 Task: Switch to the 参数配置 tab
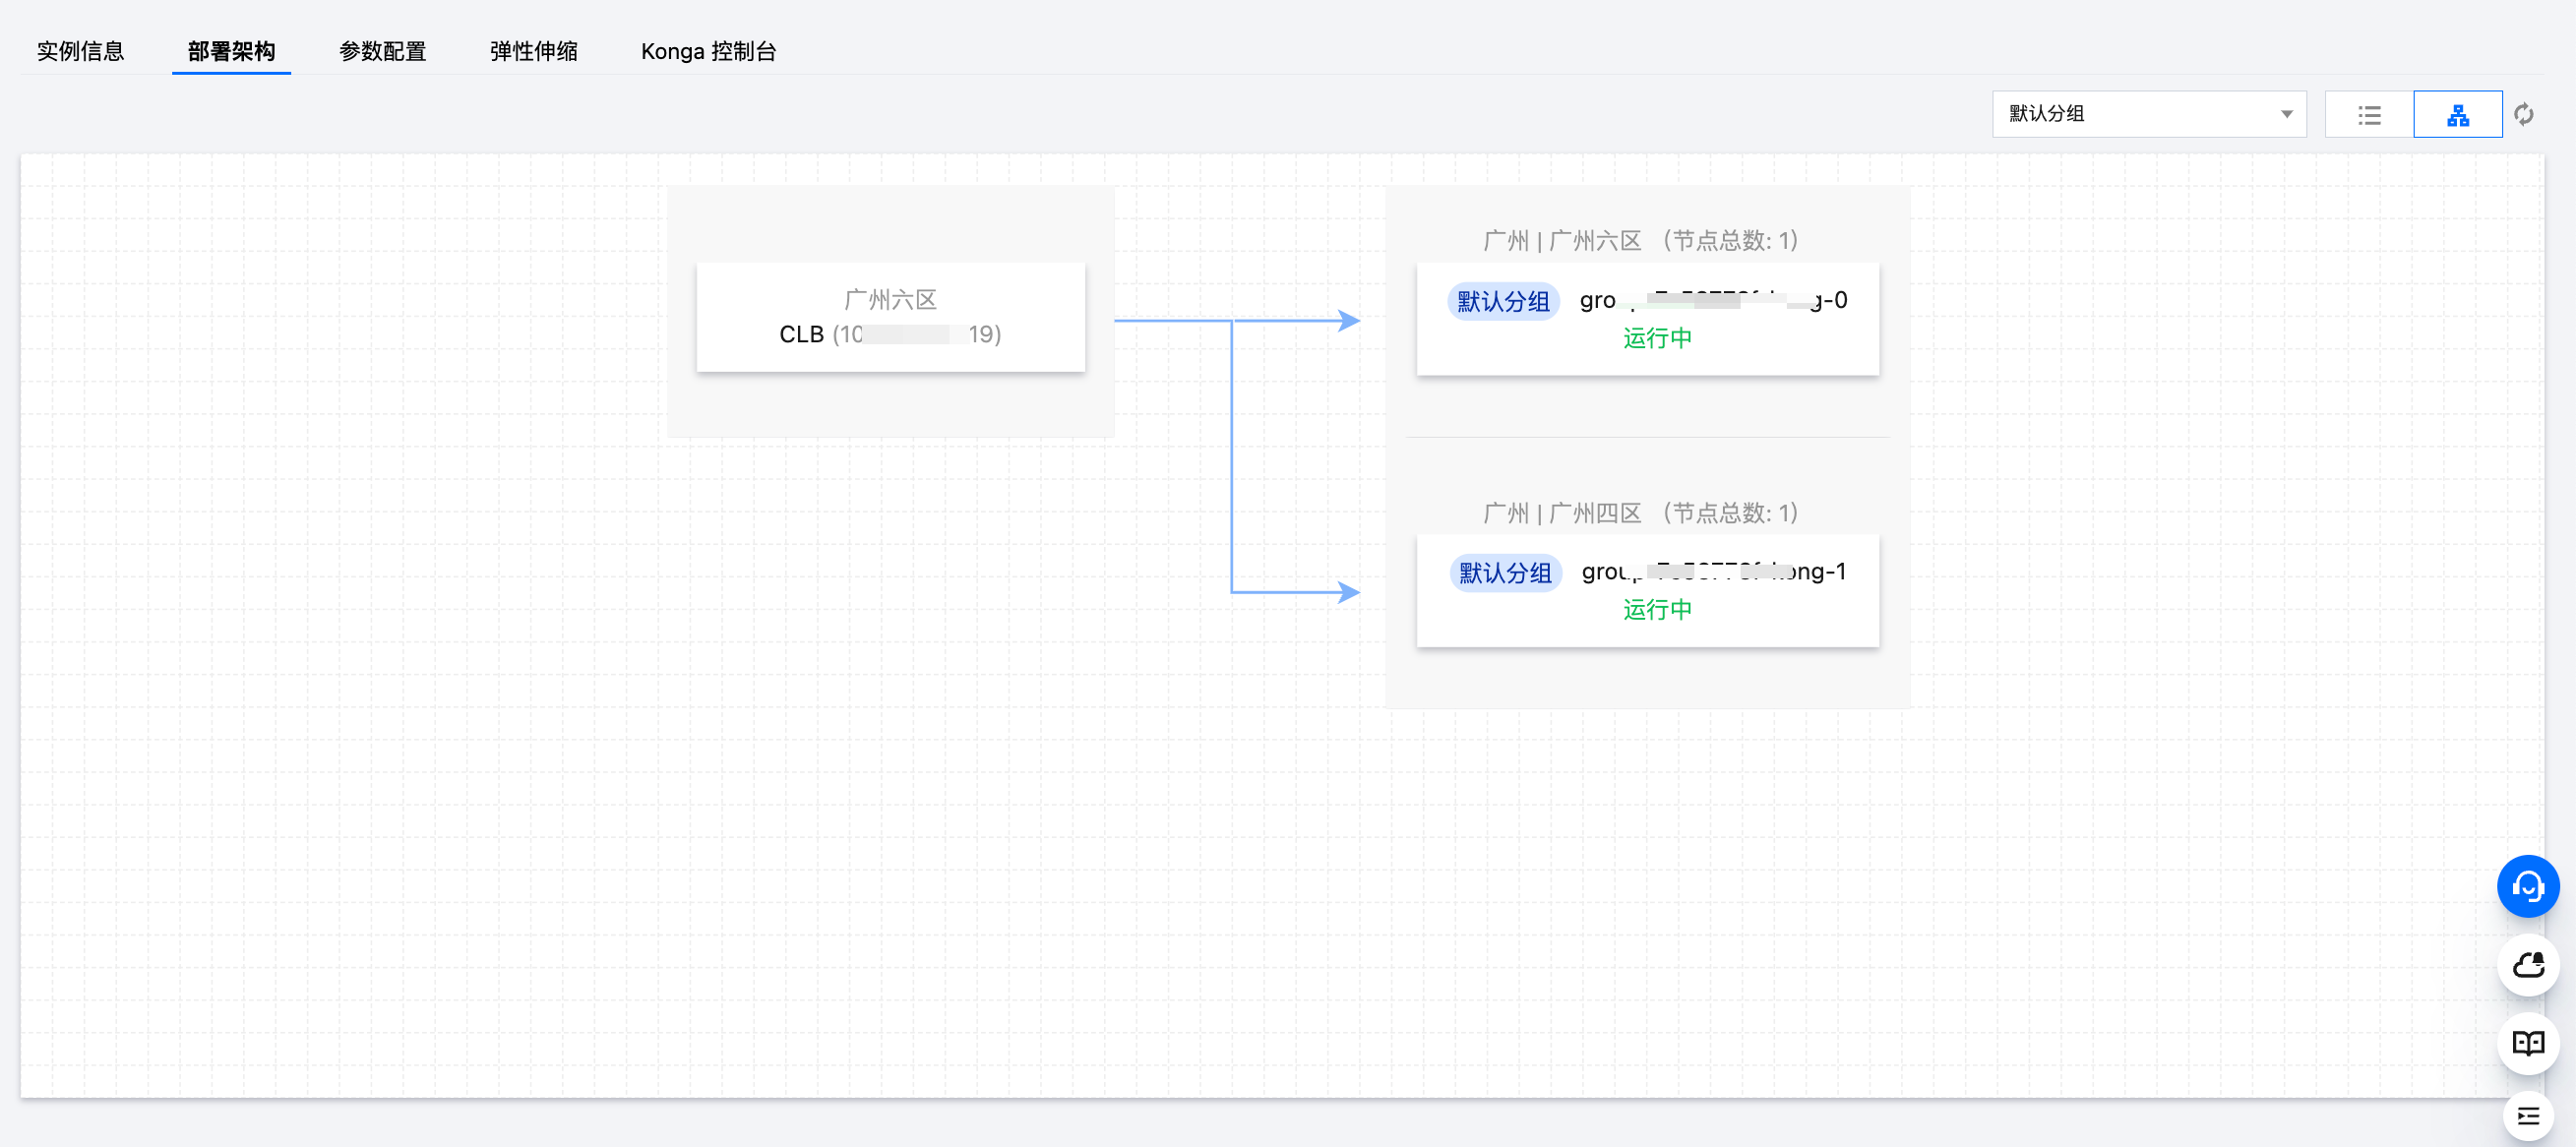(382, 51)
